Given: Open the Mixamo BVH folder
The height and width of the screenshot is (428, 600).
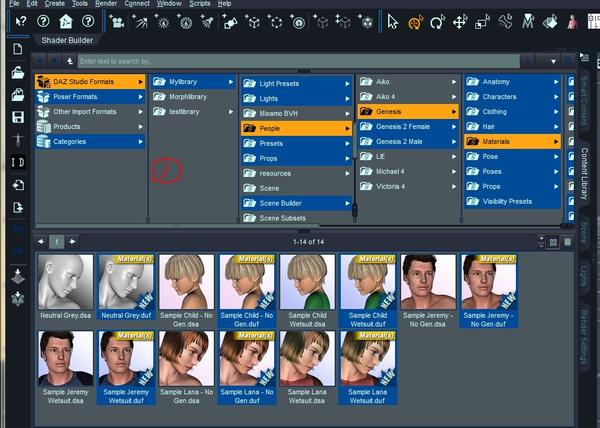Looking at the screenshot, I should click(x=297, y=114).
